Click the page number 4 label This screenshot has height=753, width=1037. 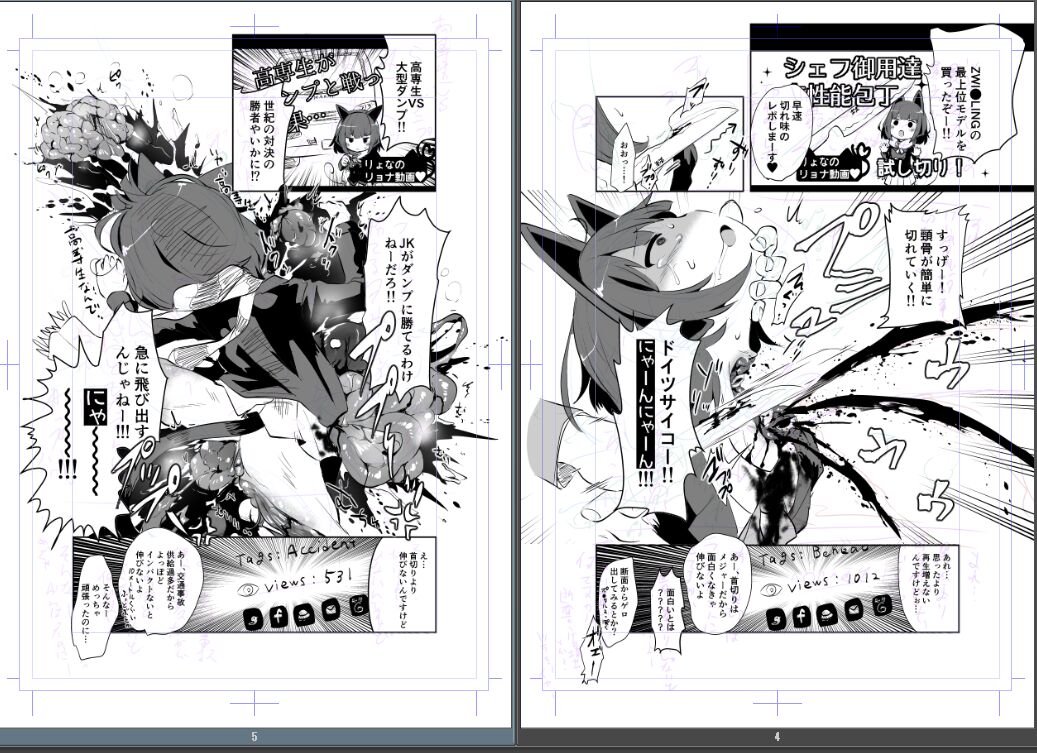[x=777, y=738]
